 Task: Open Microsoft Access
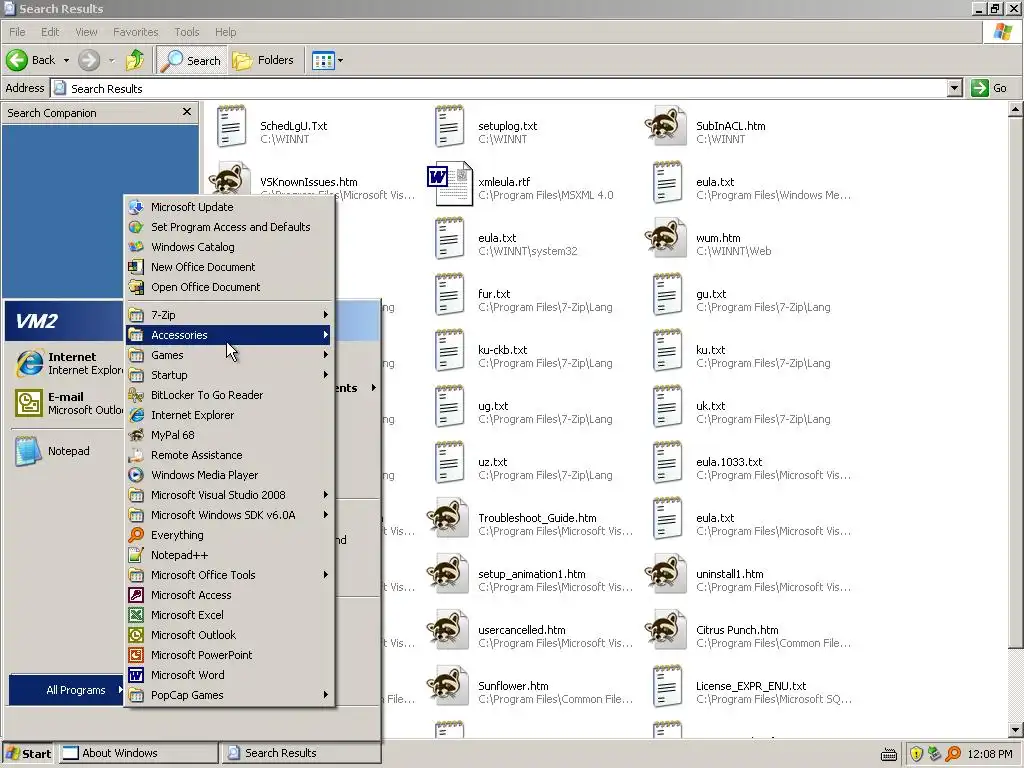(229, 595)
